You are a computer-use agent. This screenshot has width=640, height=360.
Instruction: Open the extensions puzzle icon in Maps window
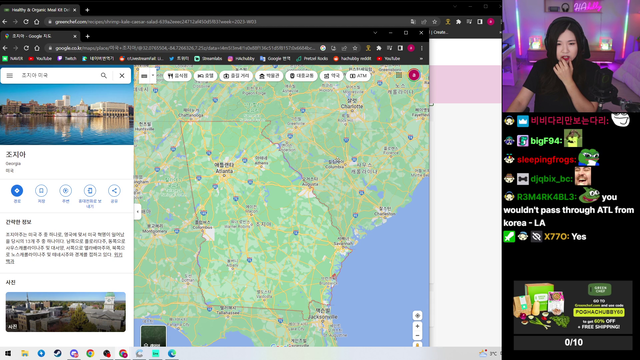click(379, 48)
